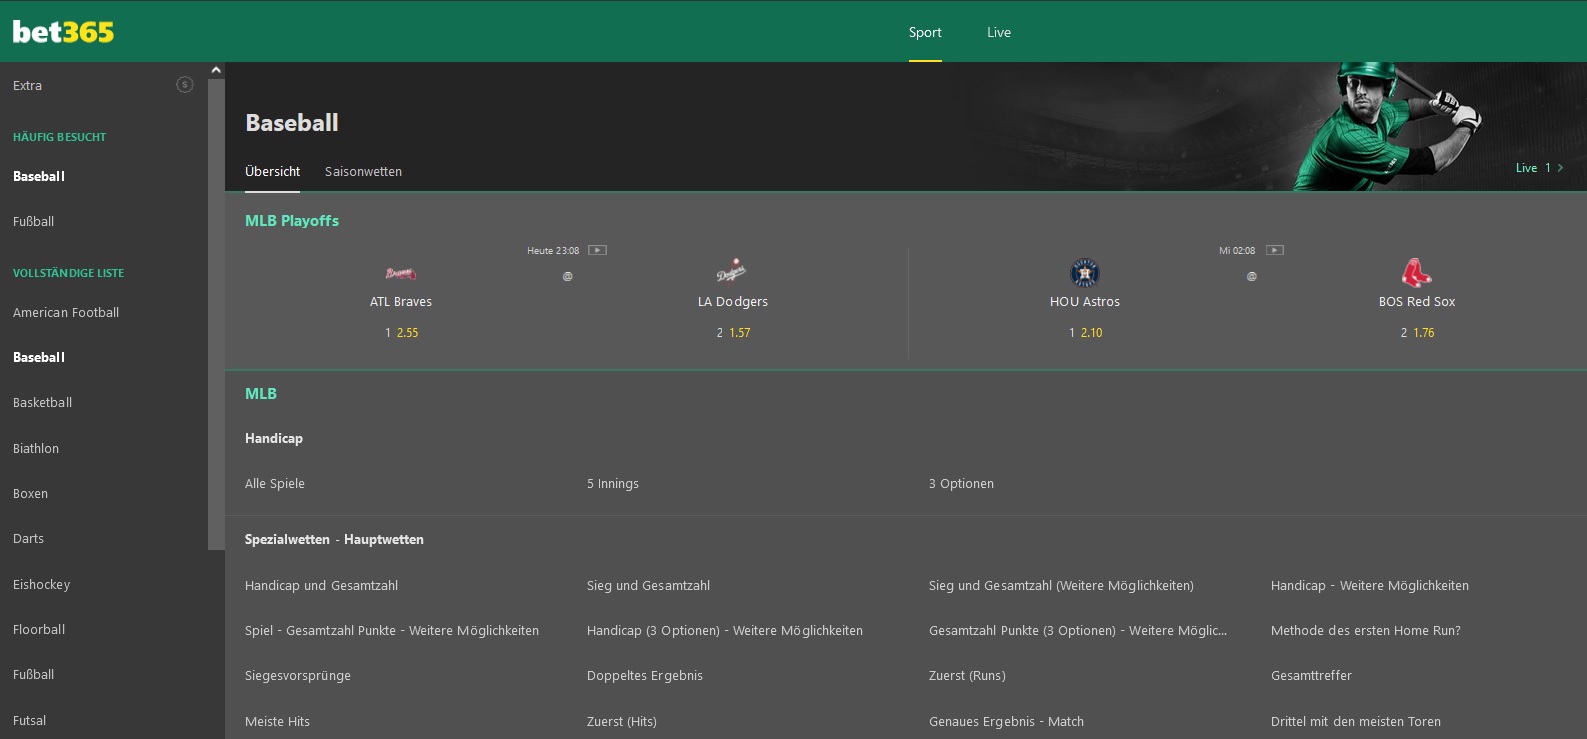The width and height of the screenshot is (1587, 739).
Task: Open Genaues Ergebnis - Match market
Action: 1006,722
